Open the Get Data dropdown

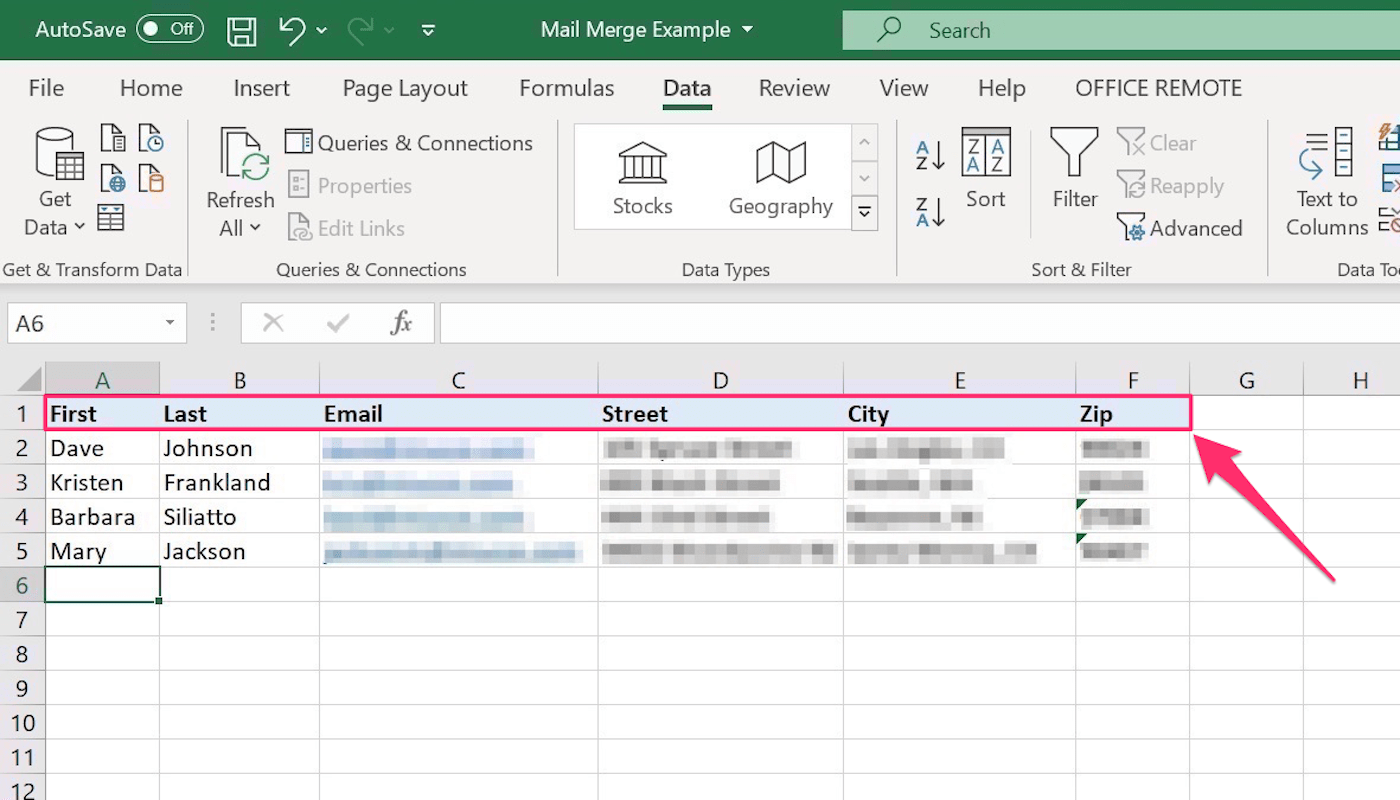pyautogui.click(x=56, y=182)
